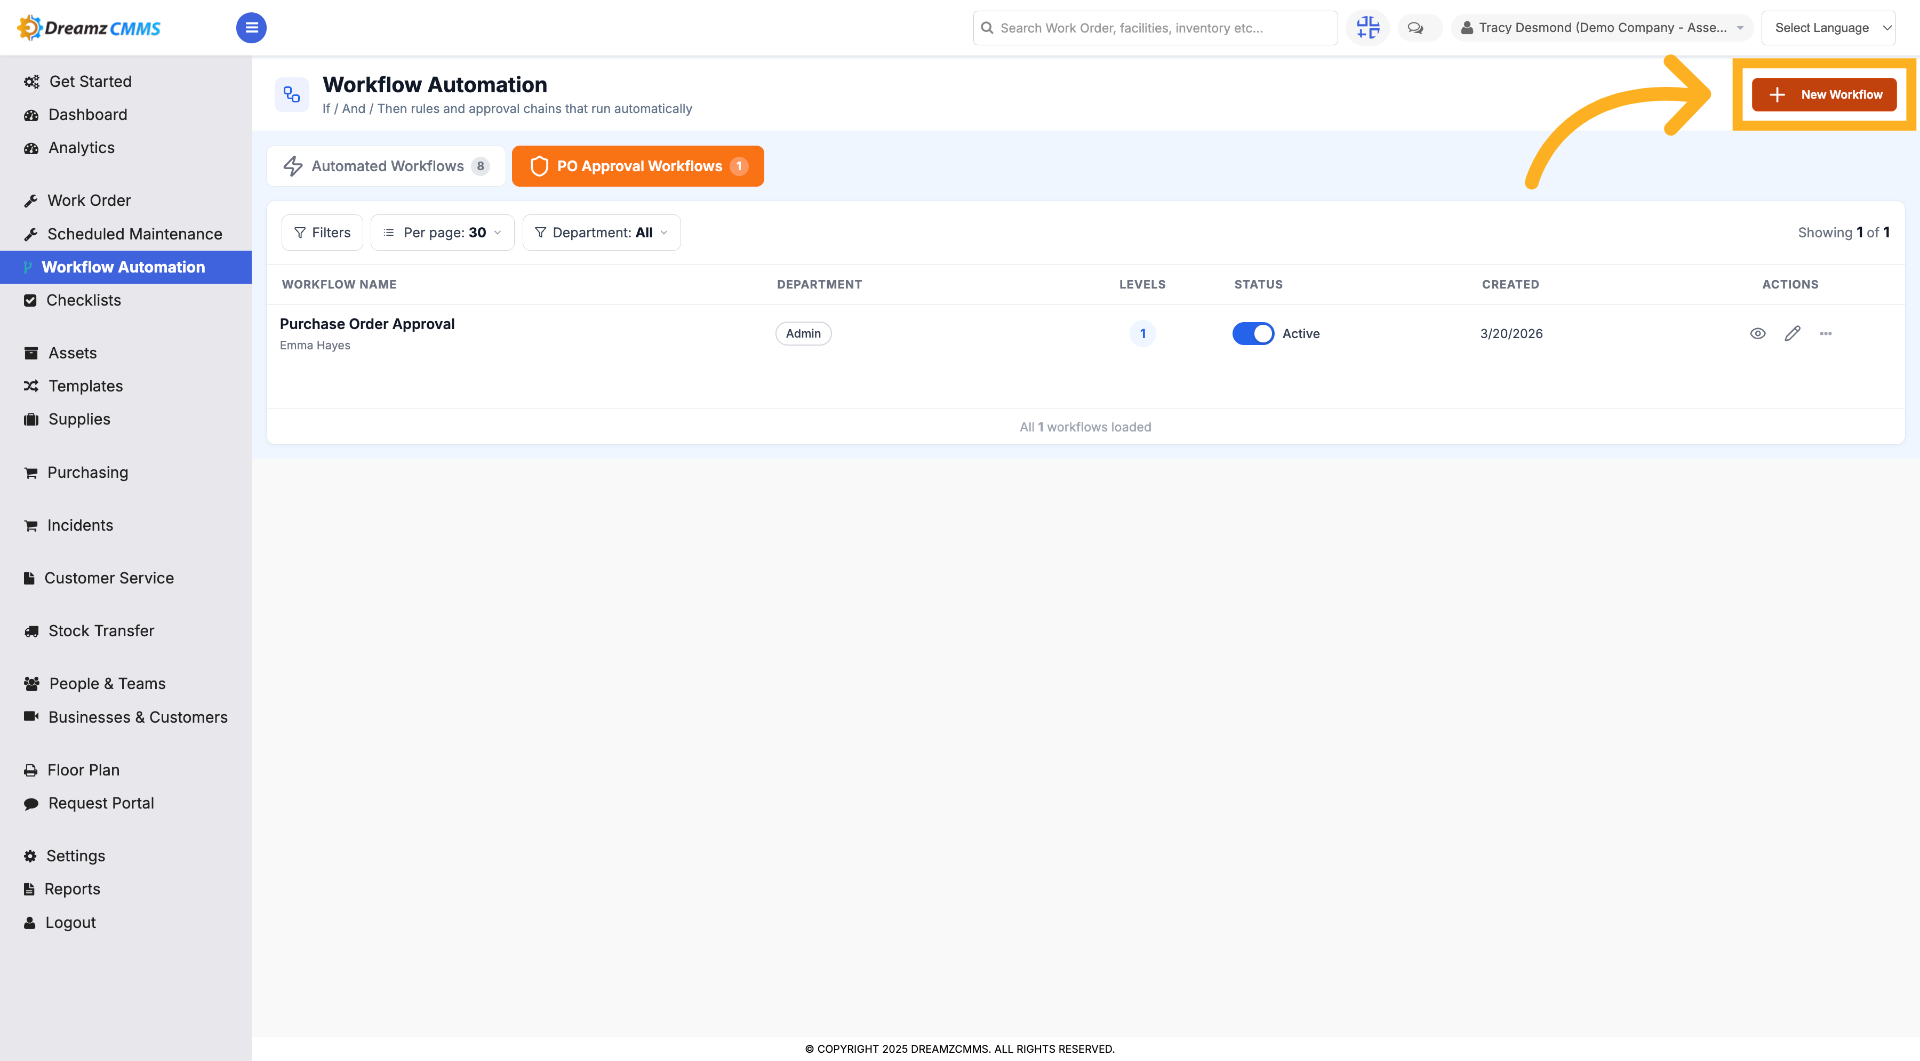
Task: Click the Businesses & Customers video icon
Action: (x=31, y=717)
